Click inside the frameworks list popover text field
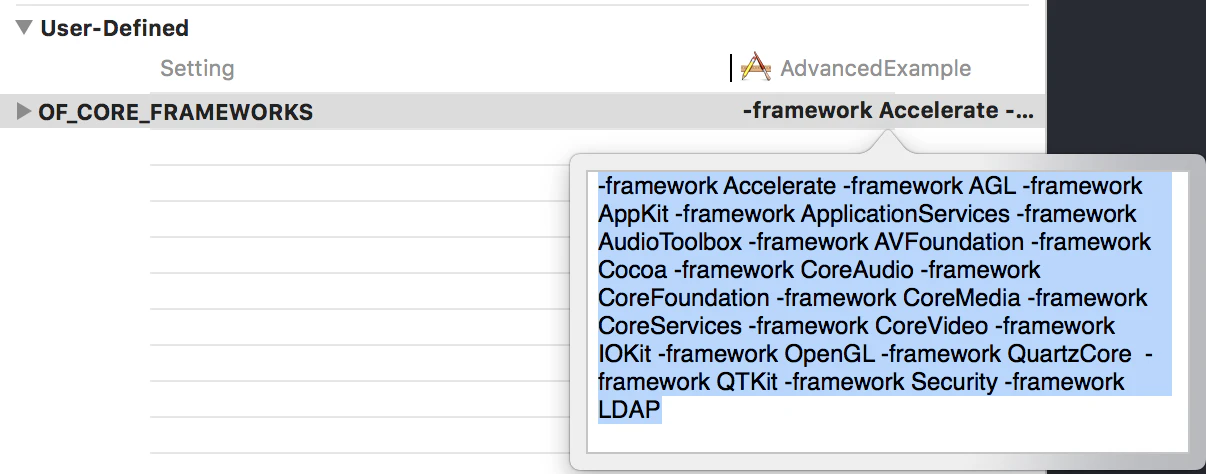 887,312
